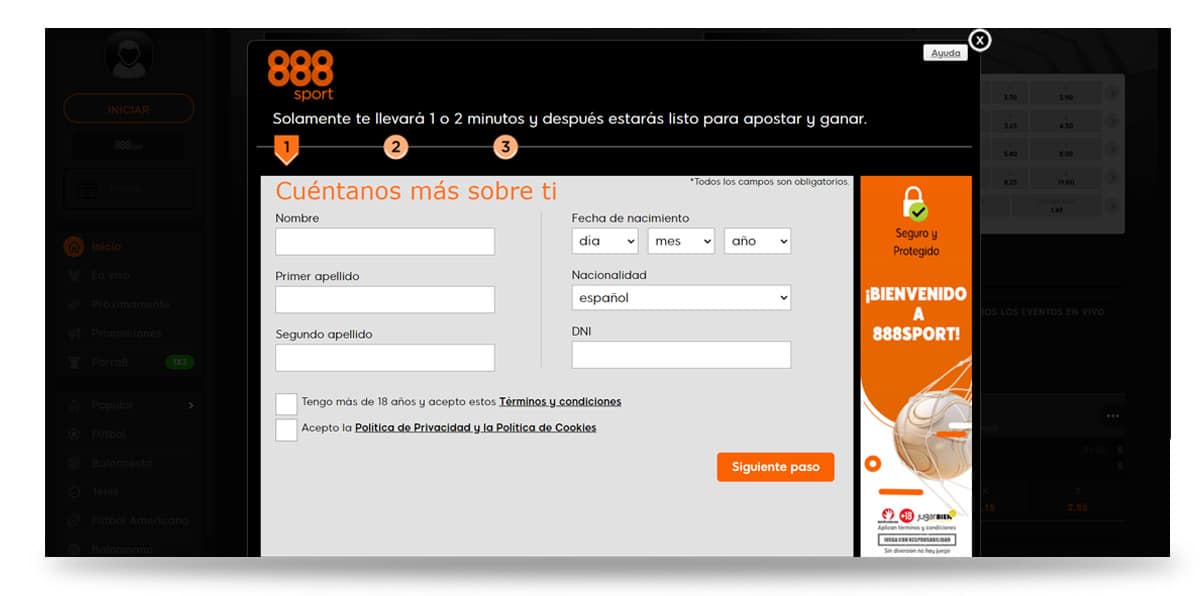Open the dia birth date dropdown

606,241
